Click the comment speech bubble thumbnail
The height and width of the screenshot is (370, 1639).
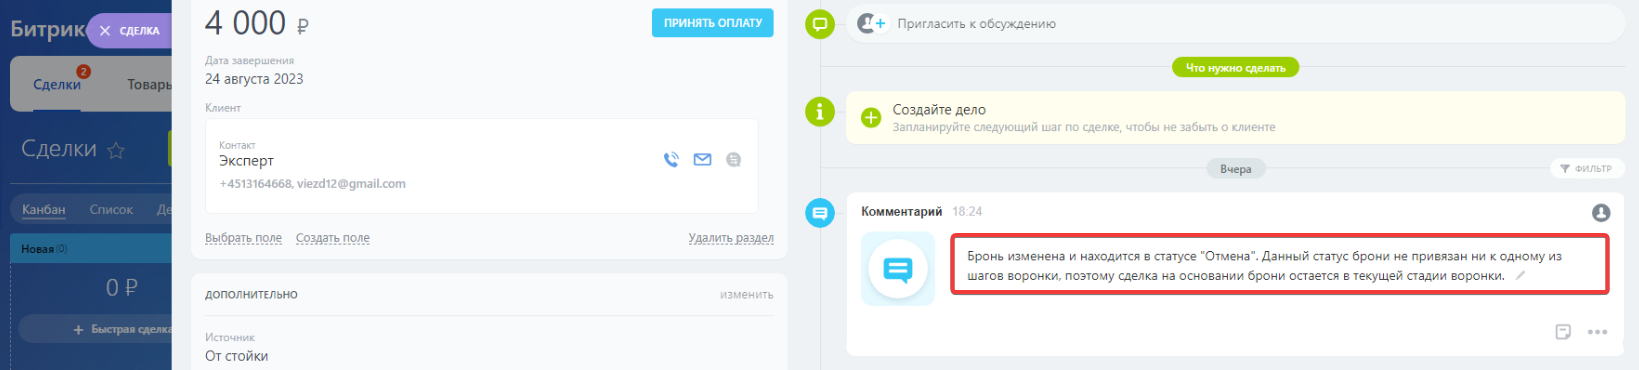point(898,269)
